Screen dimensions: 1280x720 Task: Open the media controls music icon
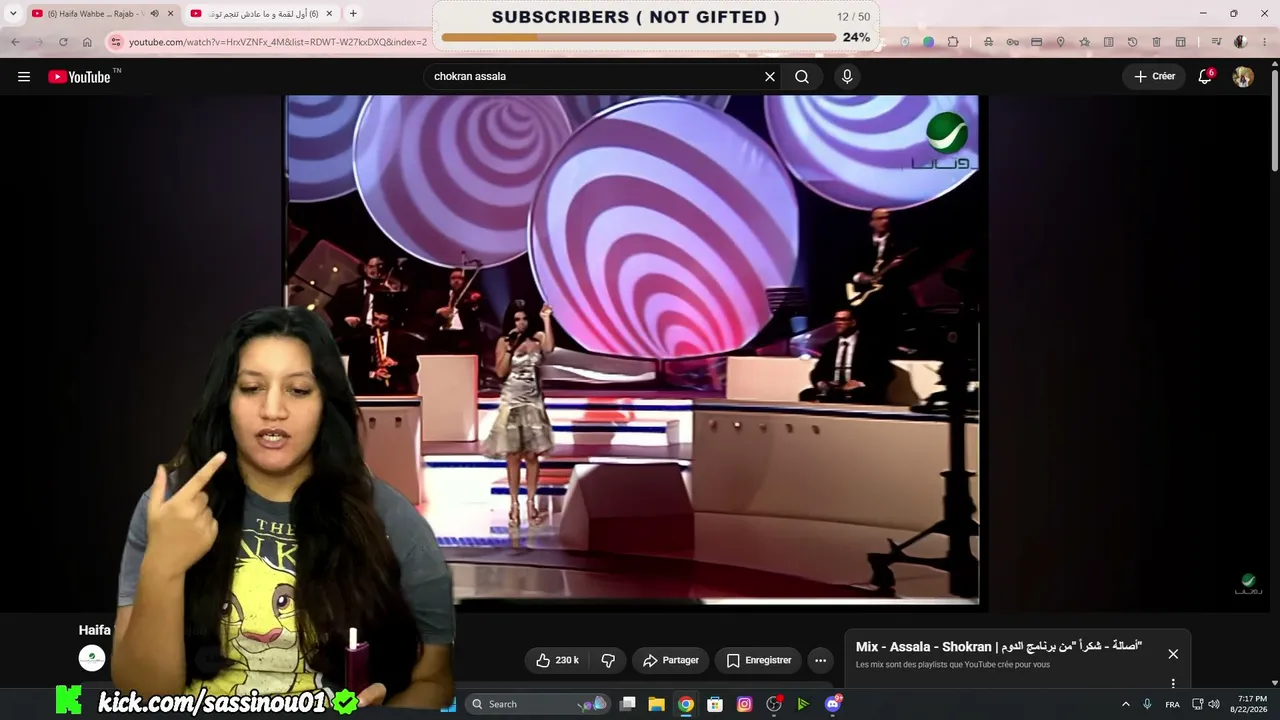1216,42
